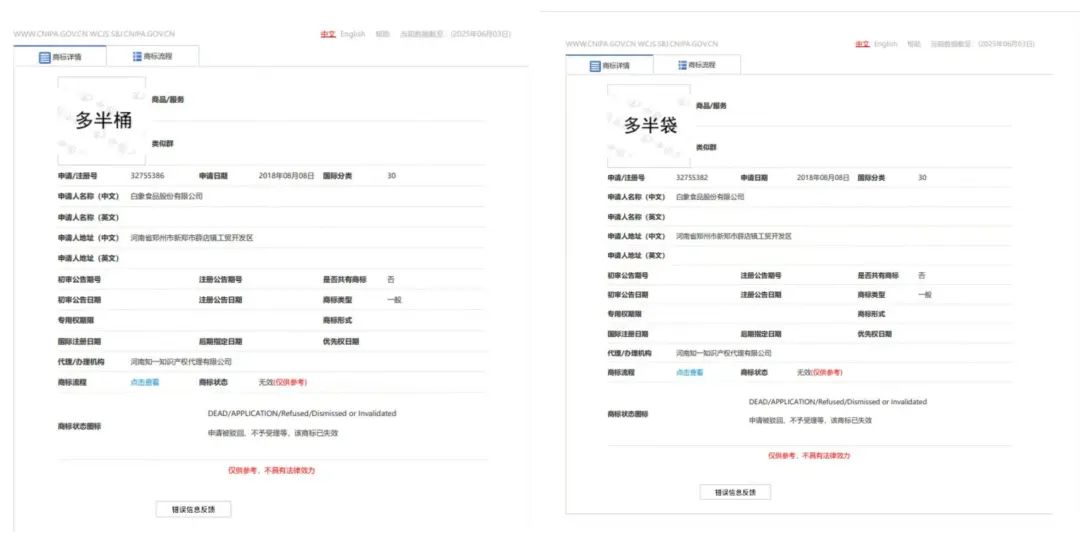The image size is (1080, 540).
Task: Click the applicant address value in 多半桶 page
Action: [192, 238]
